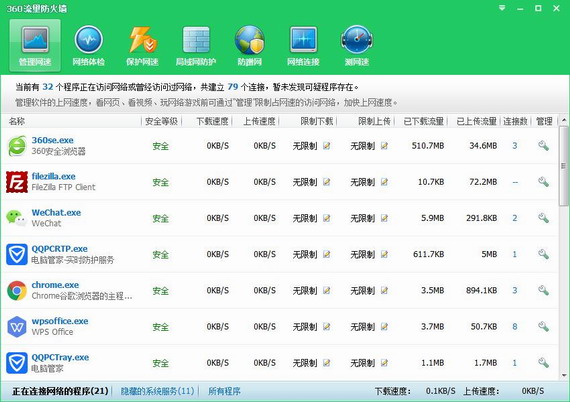Screen dimensions: 570x402
Task: Edit download limit for QQPCTray.exe
Action: click(326, 363)
